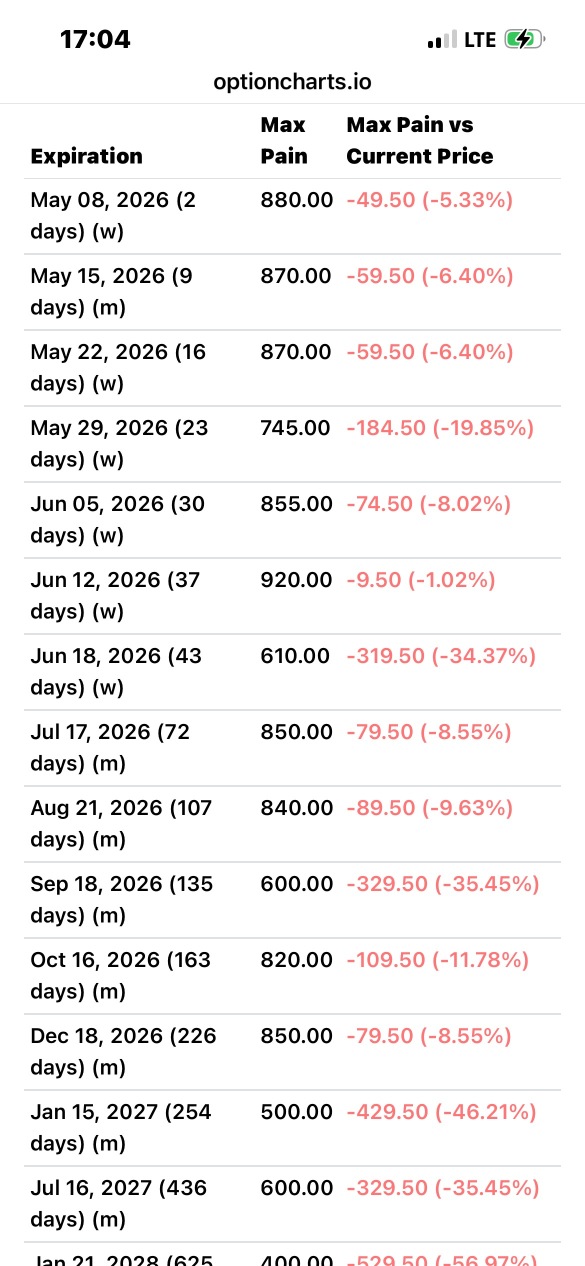Click the -429.50 (-46.21%) difference value
Screen dimensions: 585x1266
coord(441,1112)
